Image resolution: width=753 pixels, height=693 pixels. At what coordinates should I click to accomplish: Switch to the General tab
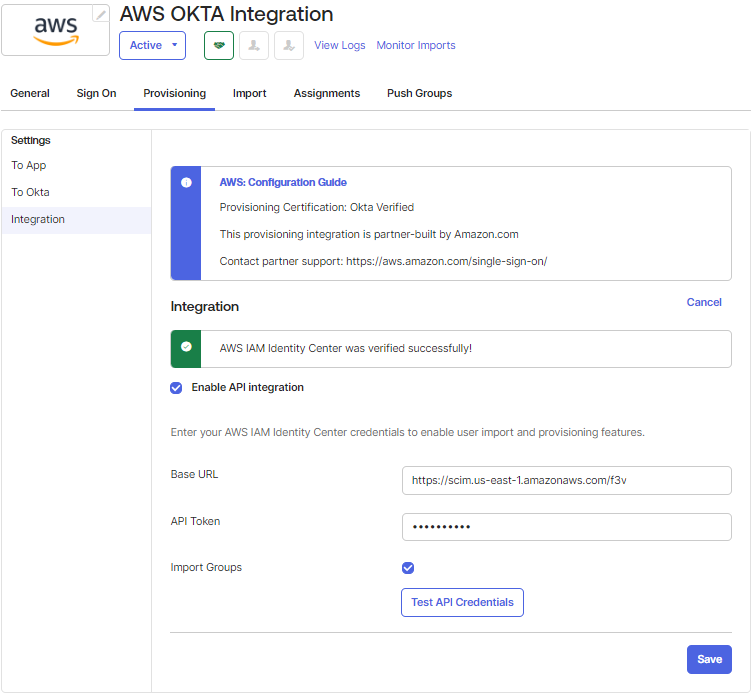pos(30,93)
